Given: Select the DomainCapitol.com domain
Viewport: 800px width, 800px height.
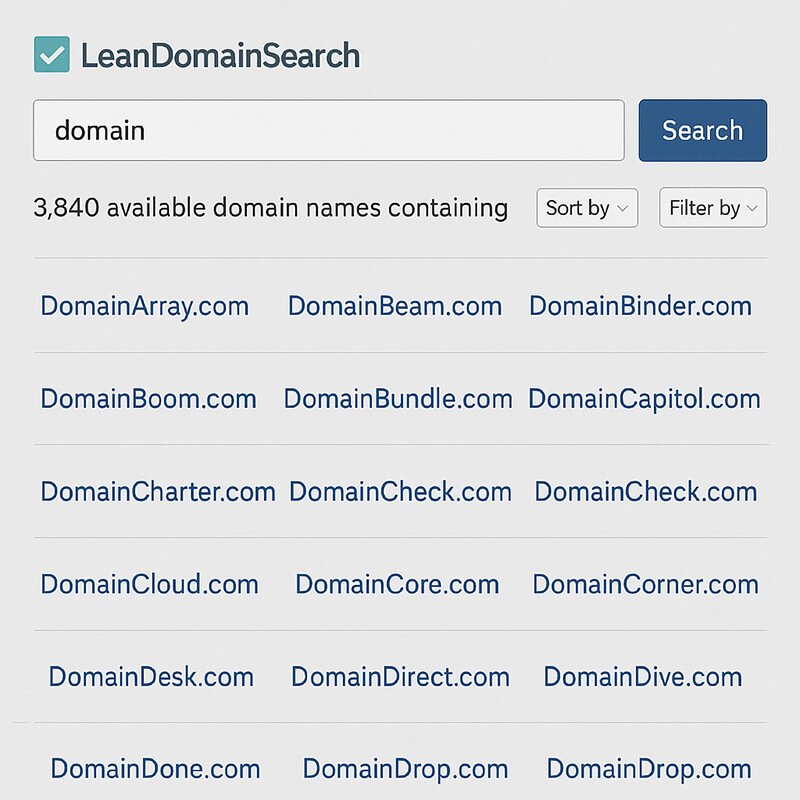Looking at the screenshot, I should click(645, 399).
